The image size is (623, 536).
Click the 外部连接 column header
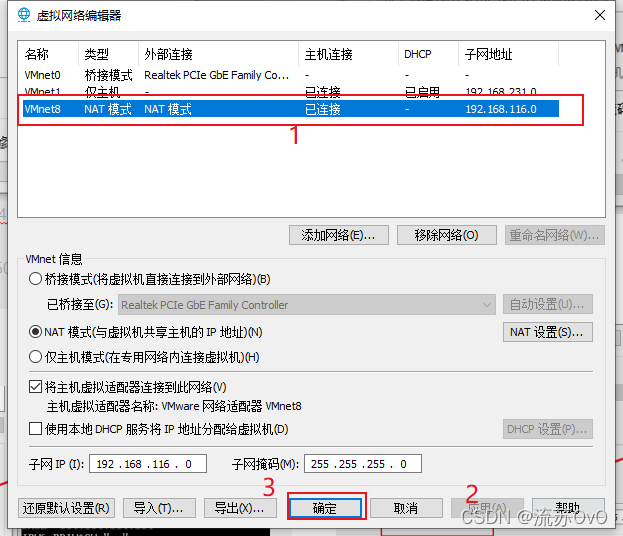(x=218, y=54)
